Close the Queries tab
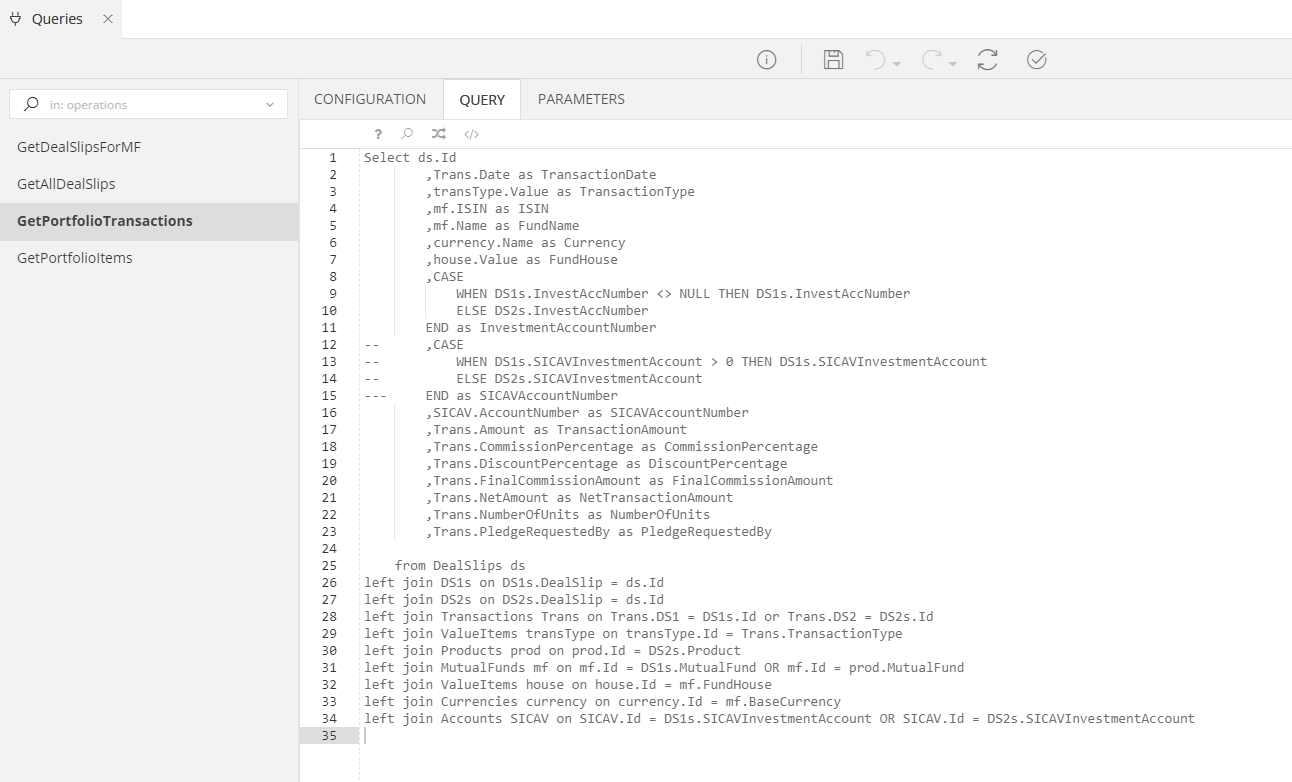The height and width of the screenshot is (782, 1292). click(108, 19)
